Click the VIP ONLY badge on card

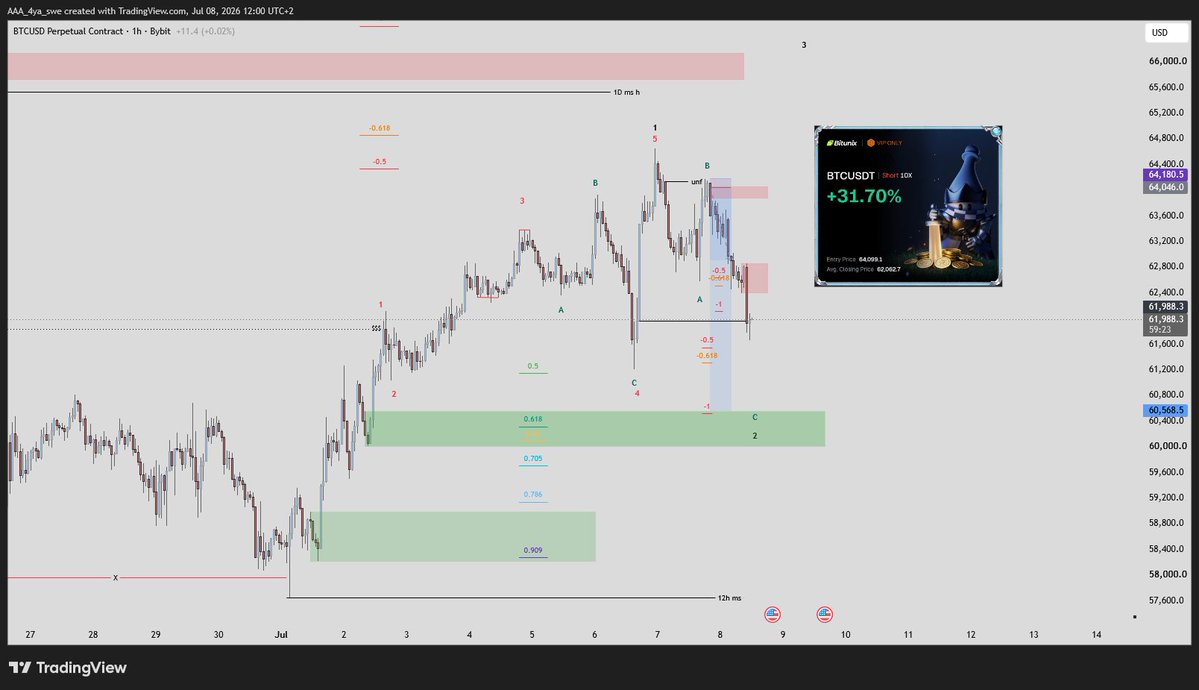pos(885,143)
